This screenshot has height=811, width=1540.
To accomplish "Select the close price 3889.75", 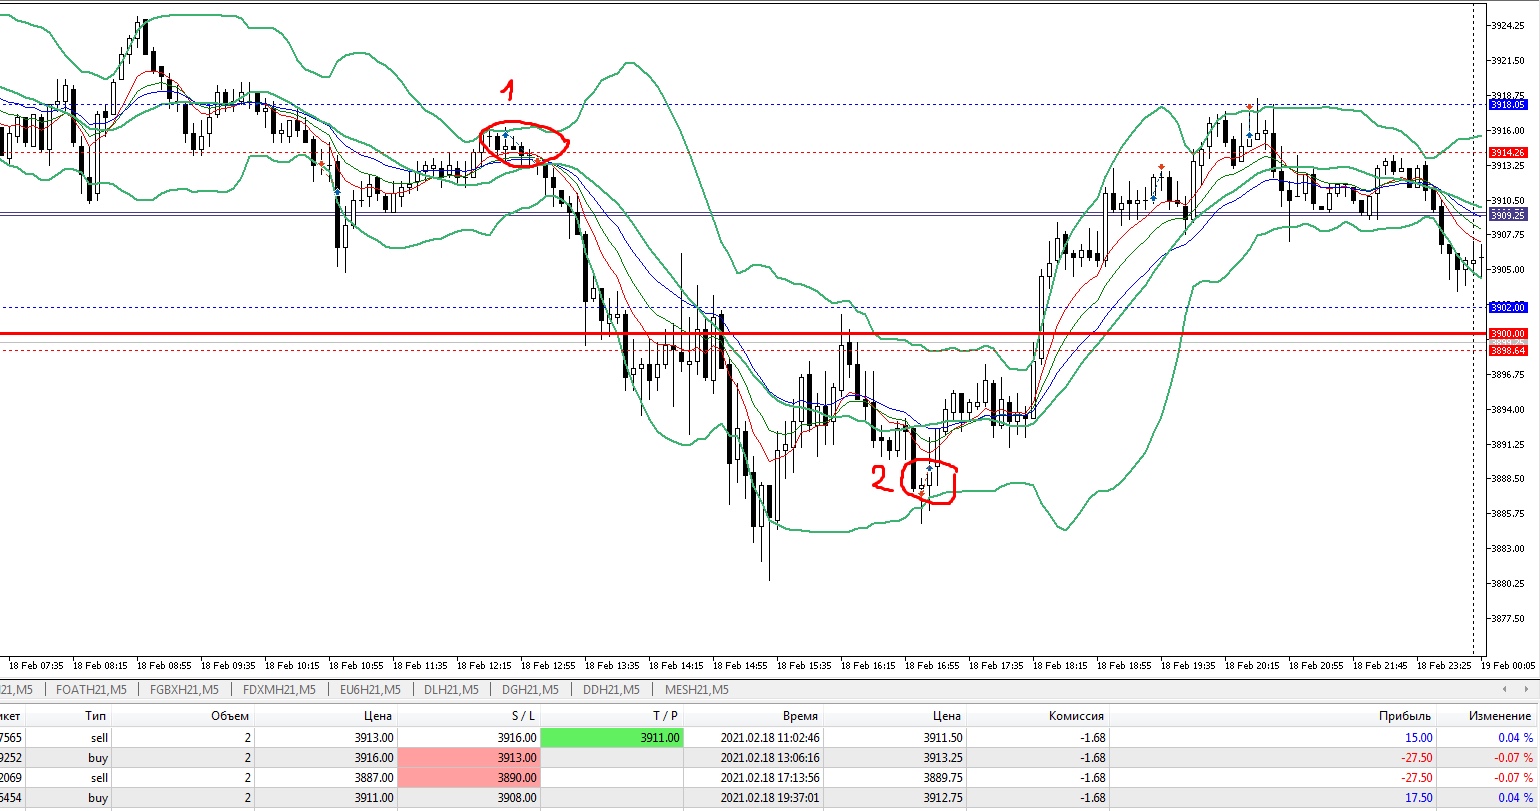I will tap(942, 777).
